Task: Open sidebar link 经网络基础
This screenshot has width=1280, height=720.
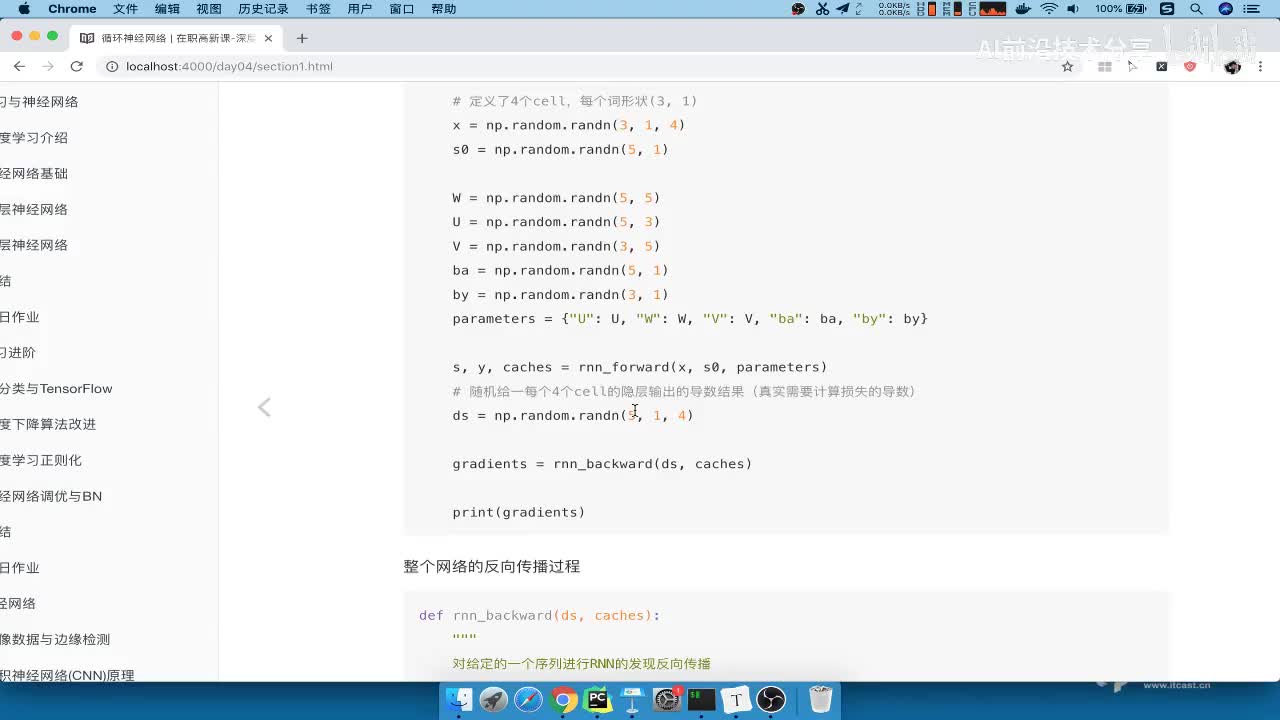Action: point(34,174)
